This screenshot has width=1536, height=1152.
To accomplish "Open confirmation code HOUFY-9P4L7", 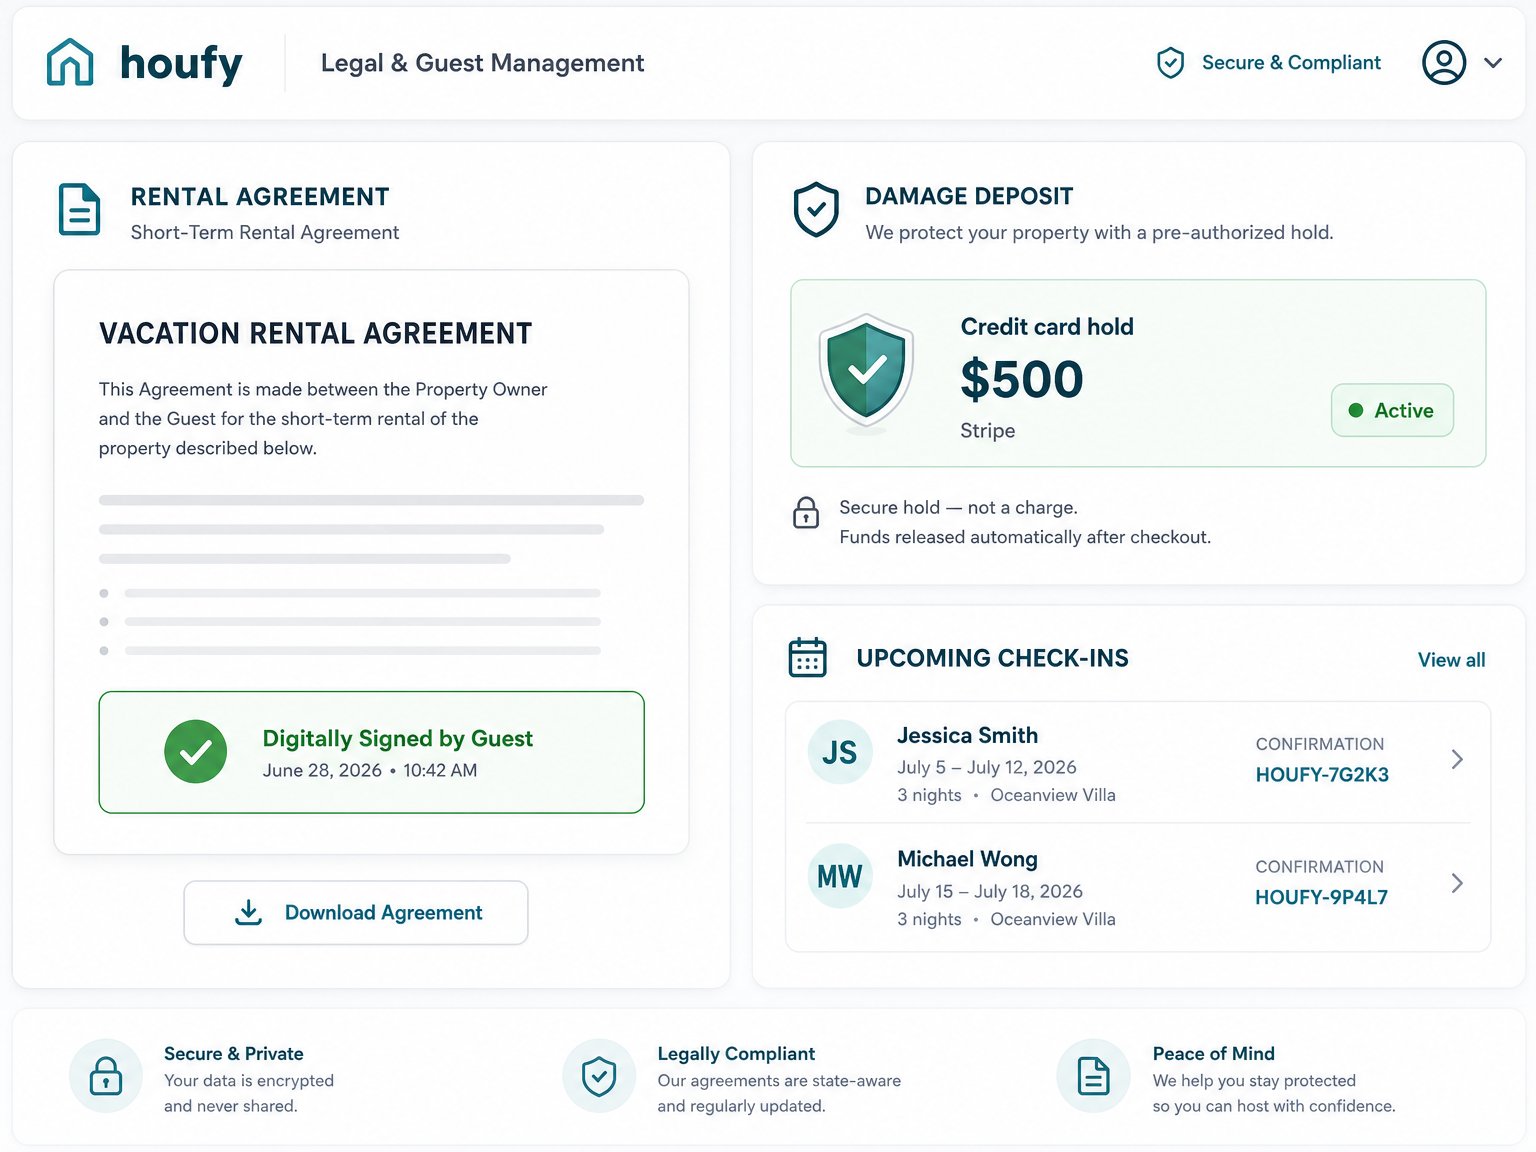I will point(1321,898).
